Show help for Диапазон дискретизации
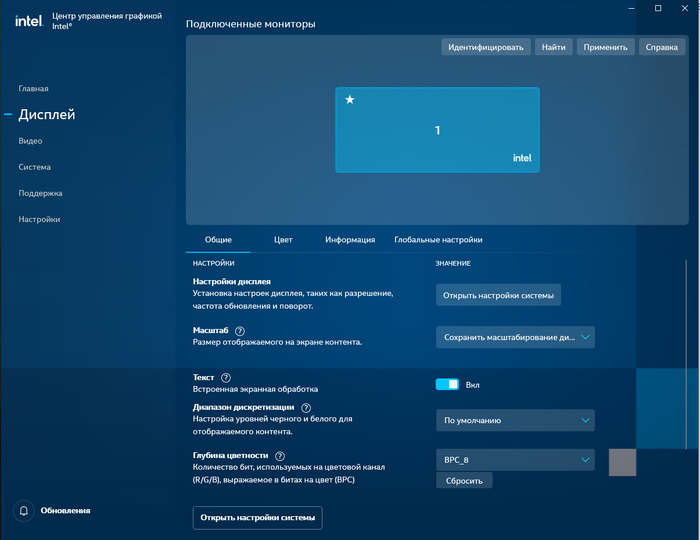 click(306, 408)
